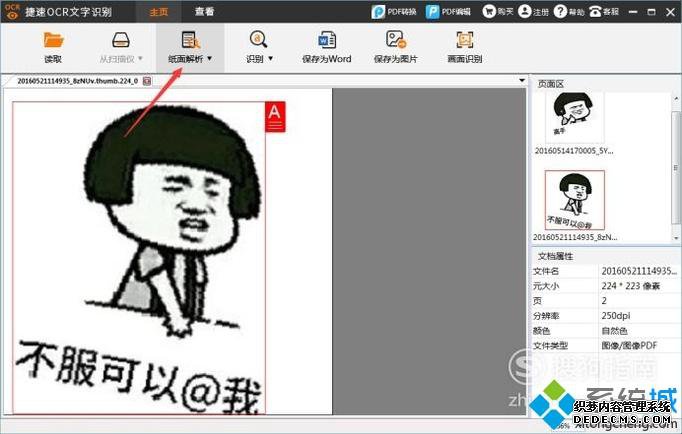Image resolution: width=682 pixels, height=434 pixels.
Task: Click the 颜色 value 自然色
Action: (x=614, y=331)
